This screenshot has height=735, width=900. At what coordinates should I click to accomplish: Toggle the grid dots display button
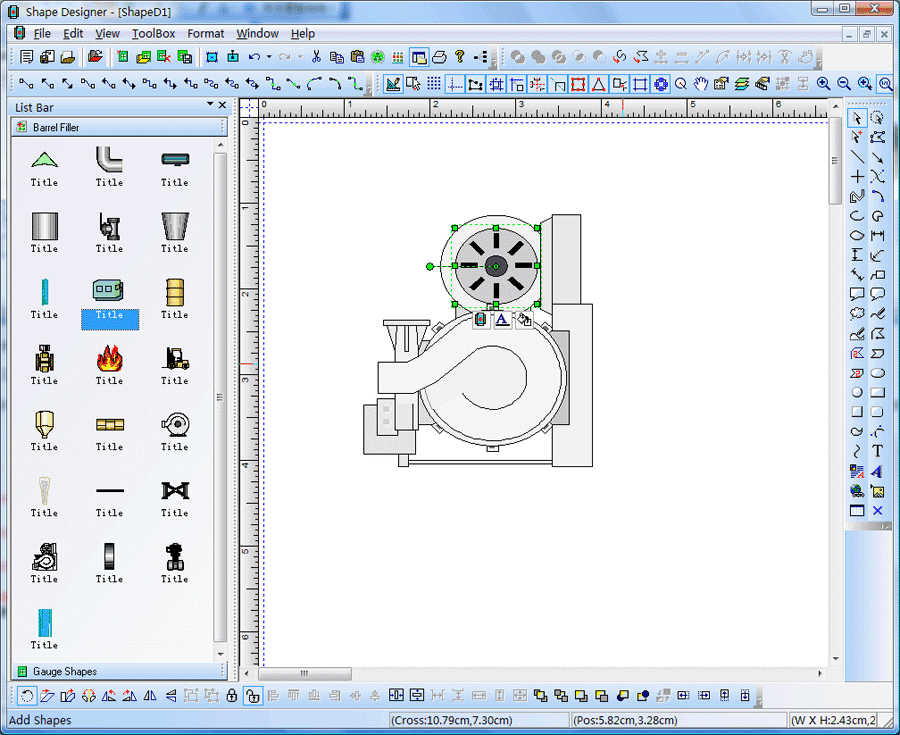point(435,84)
